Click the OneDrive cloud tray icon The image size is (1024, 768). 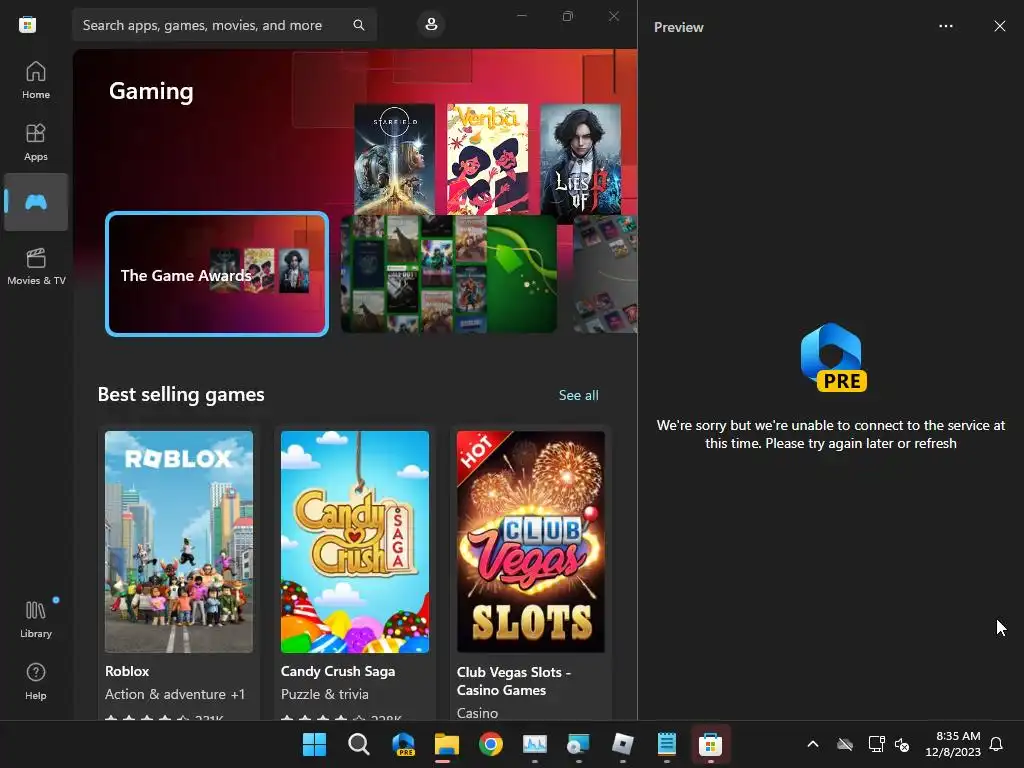(x=845, y=744)
